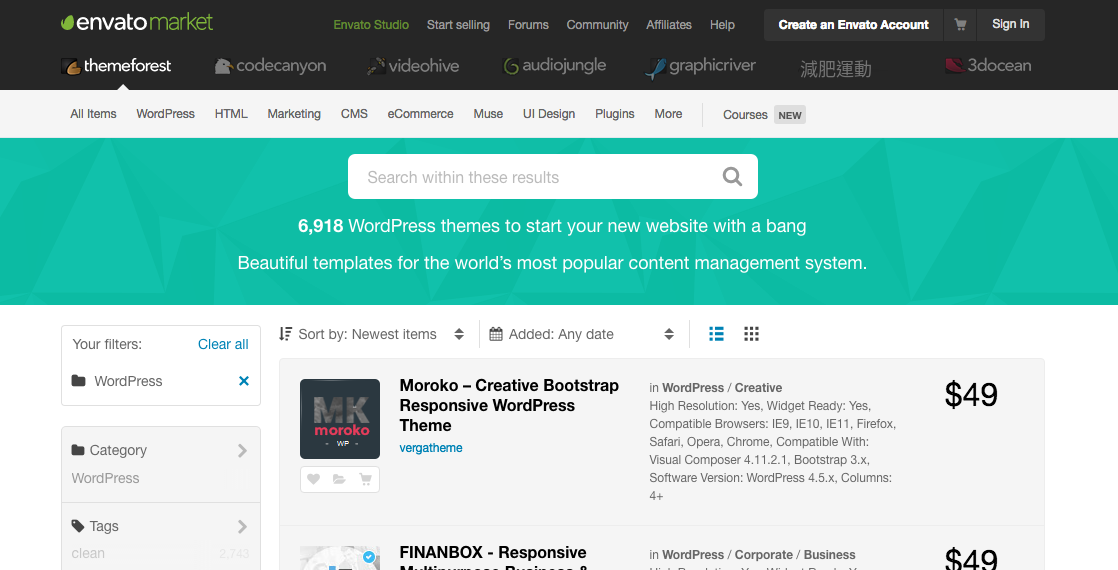Expand the Category filter chevron
1118x570 pixels.
[x=242, y=450]
